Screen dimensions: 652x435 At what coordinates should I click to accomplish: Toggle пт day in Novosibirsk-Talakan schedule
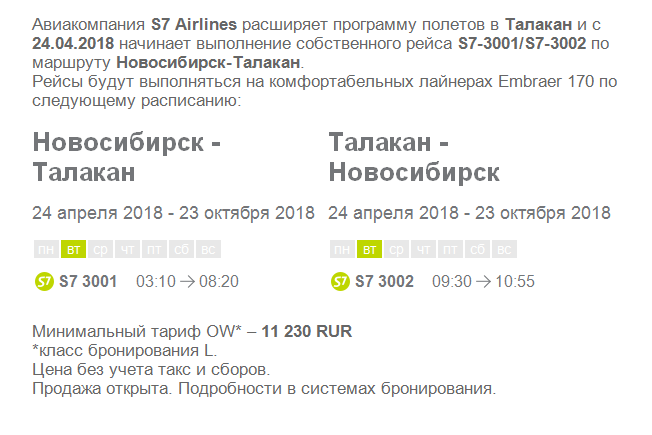tap(154, 249)
